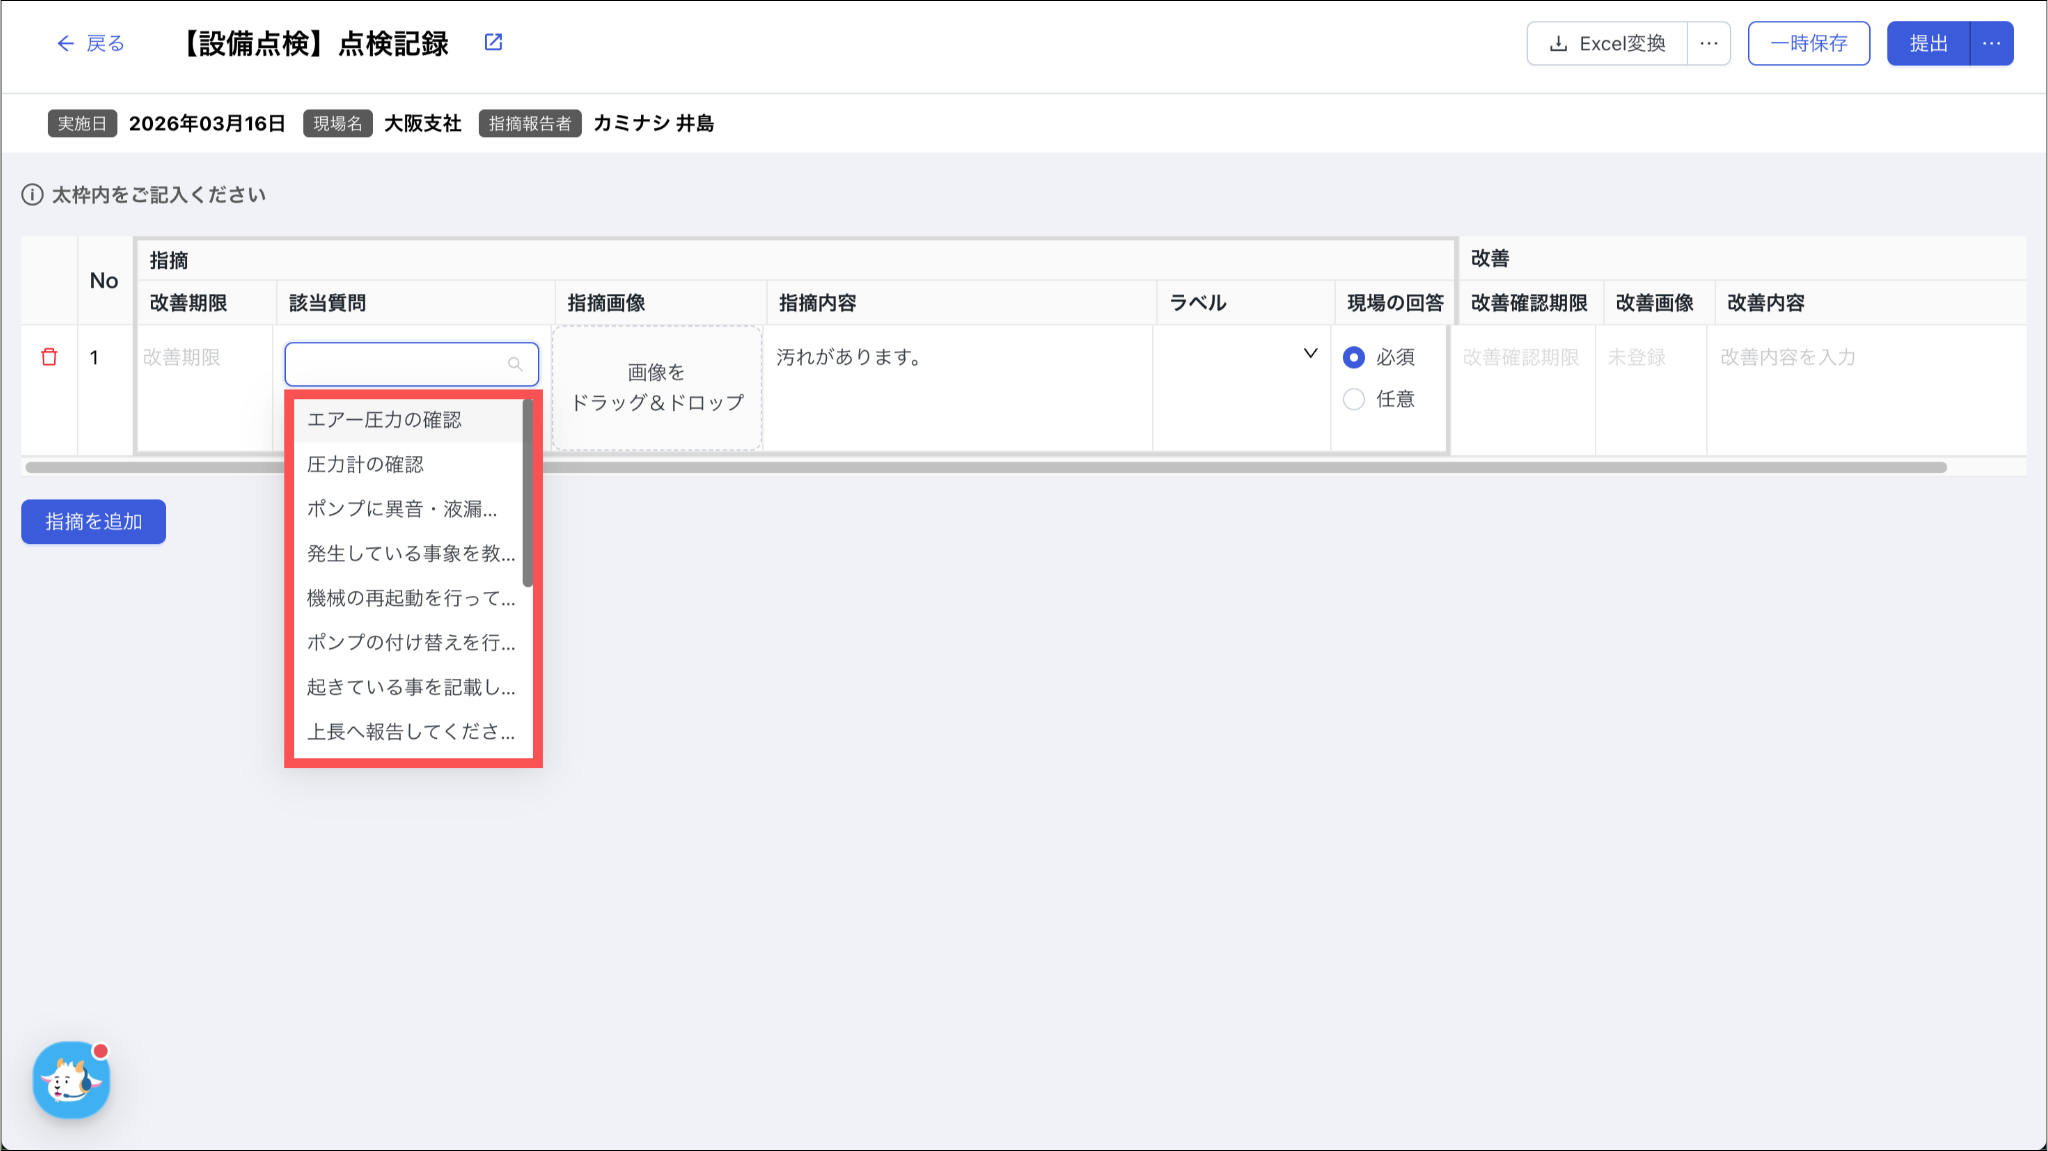Open the more options next to 提出
Image resolution: width=2048 pixels, height=1151 pixels.
click(x=1991, y=44)
